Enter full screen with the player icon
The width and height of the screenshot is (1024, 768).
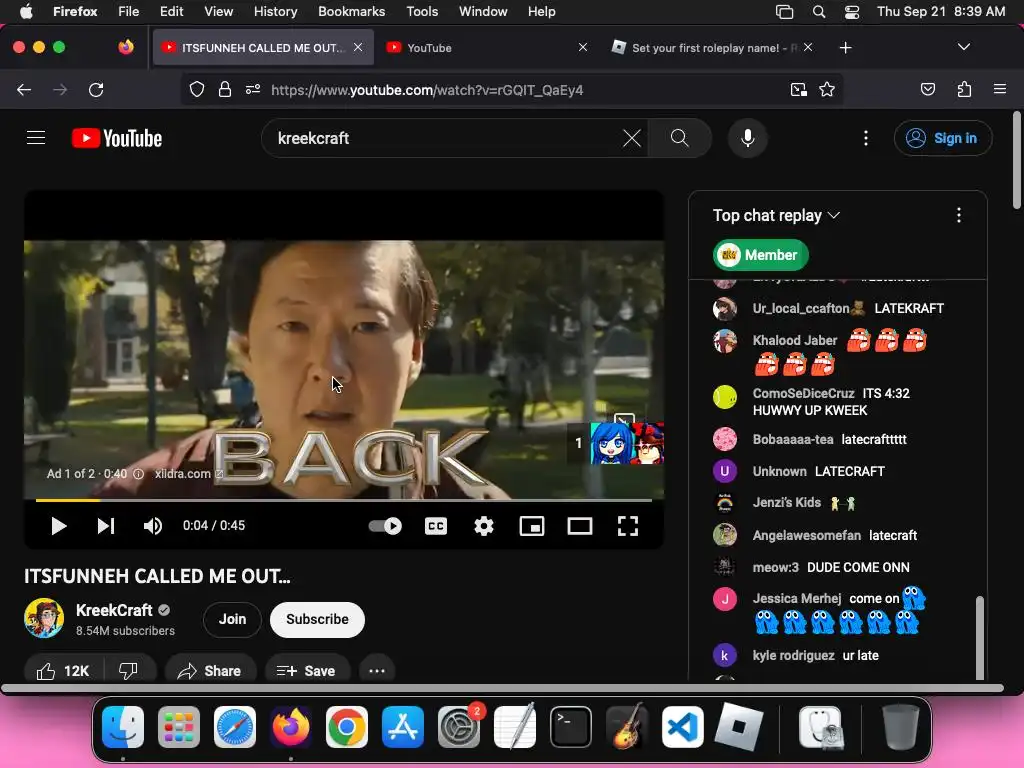(628, 526)
